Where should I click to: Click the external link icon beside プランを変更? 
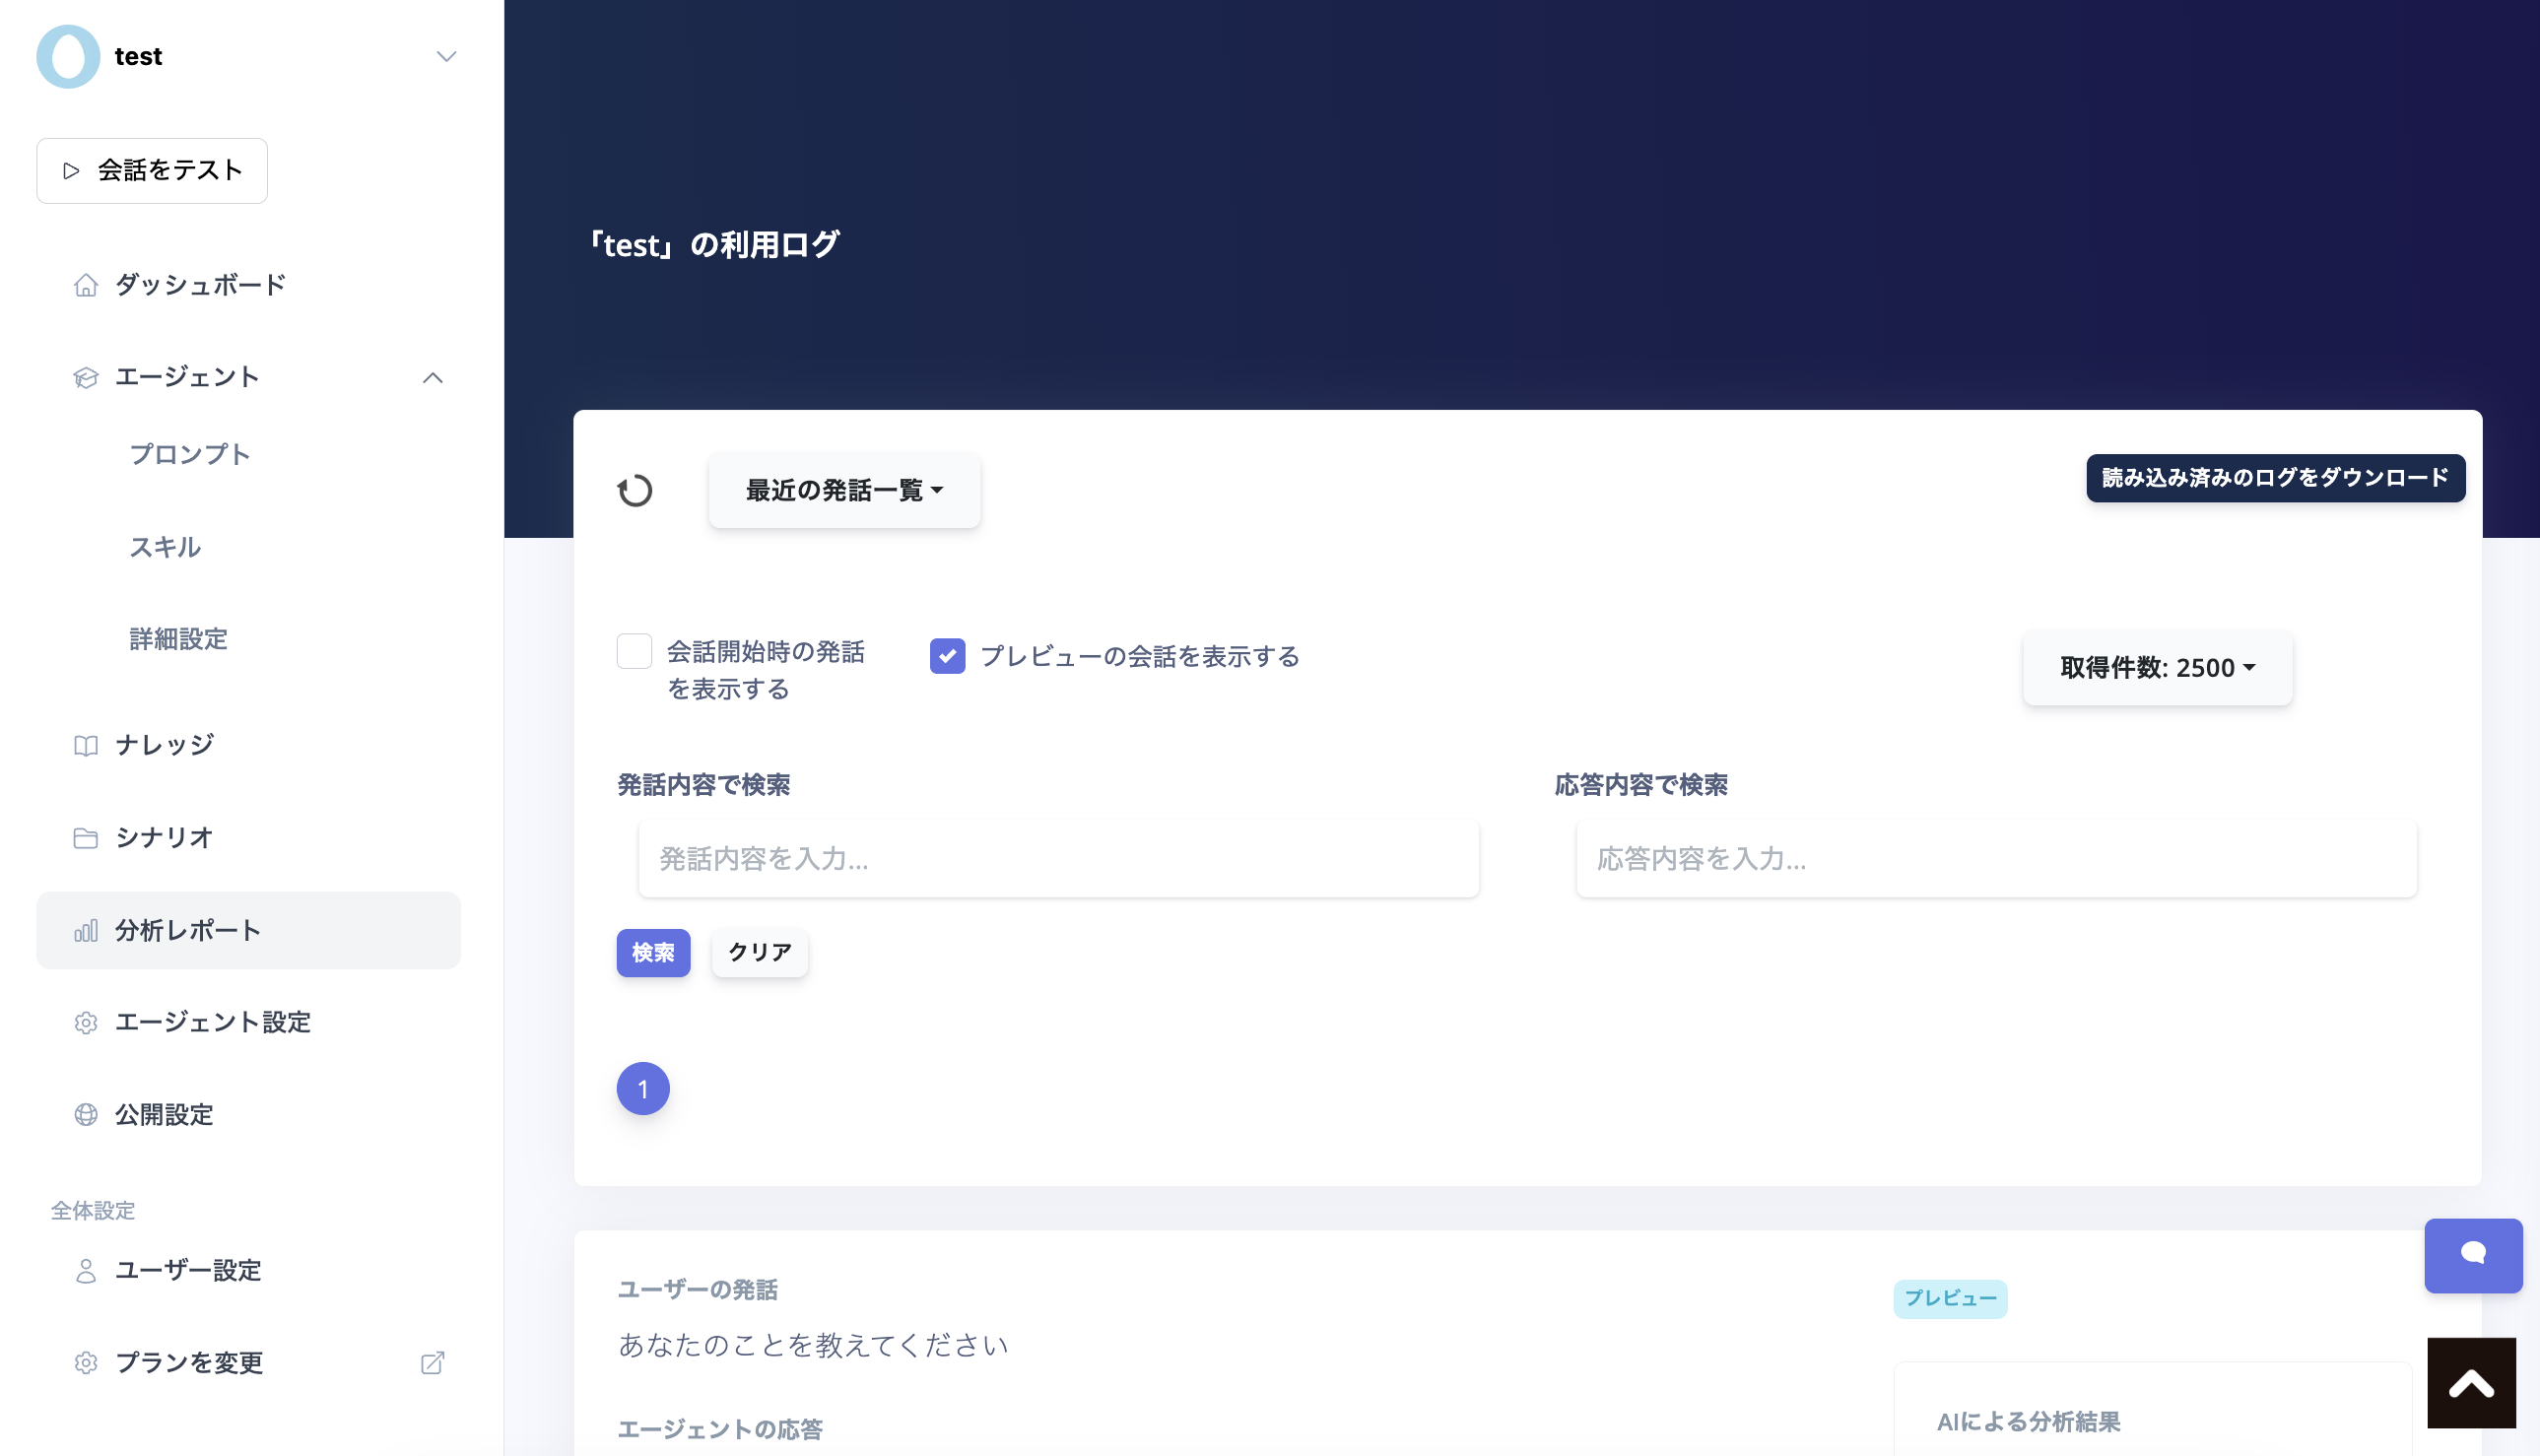tap(432, 1363)
